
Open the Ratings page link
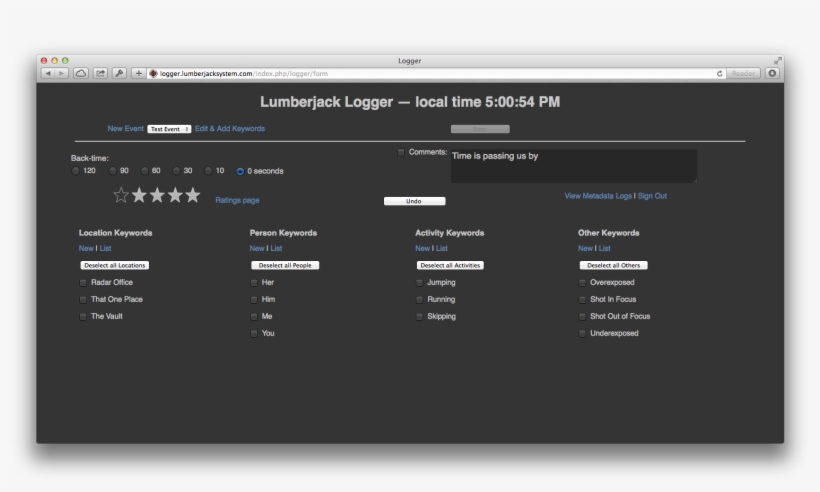[237, 200]
